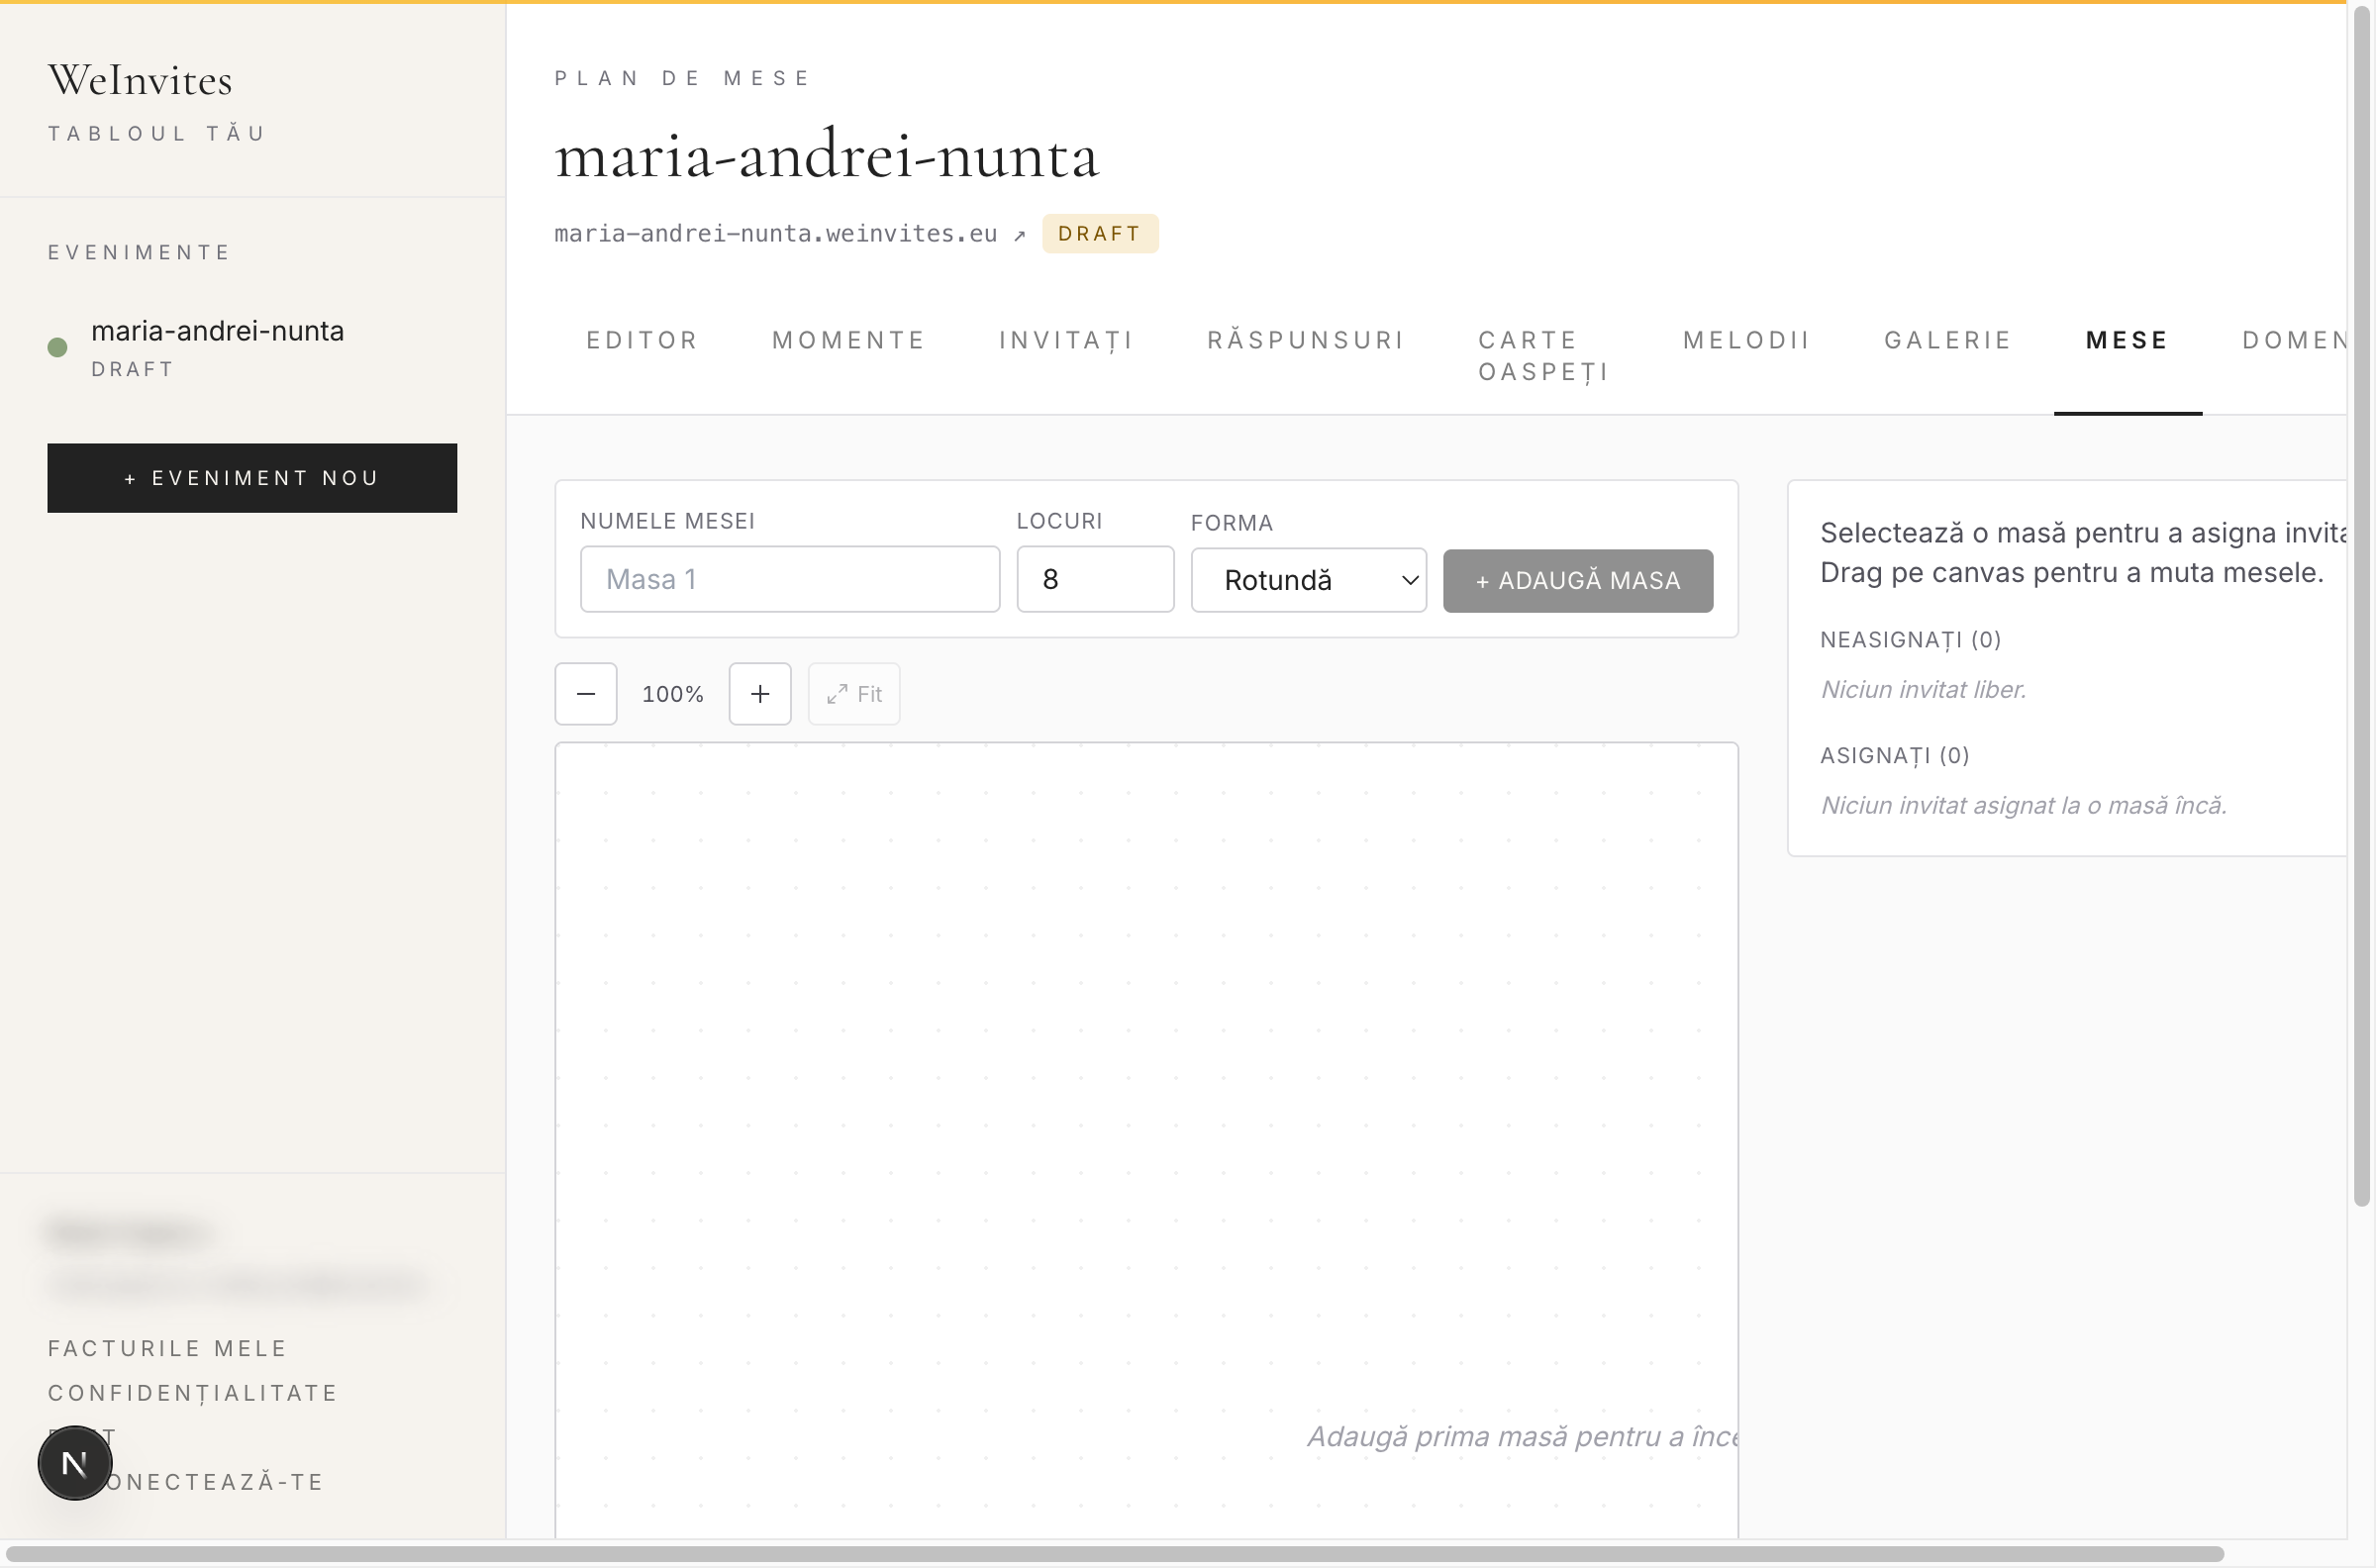The width and height of the screenshot is (2376, 1568).
Task: Switch to the Editor tab
Action: pyautogui.click(x=642, y=340)
